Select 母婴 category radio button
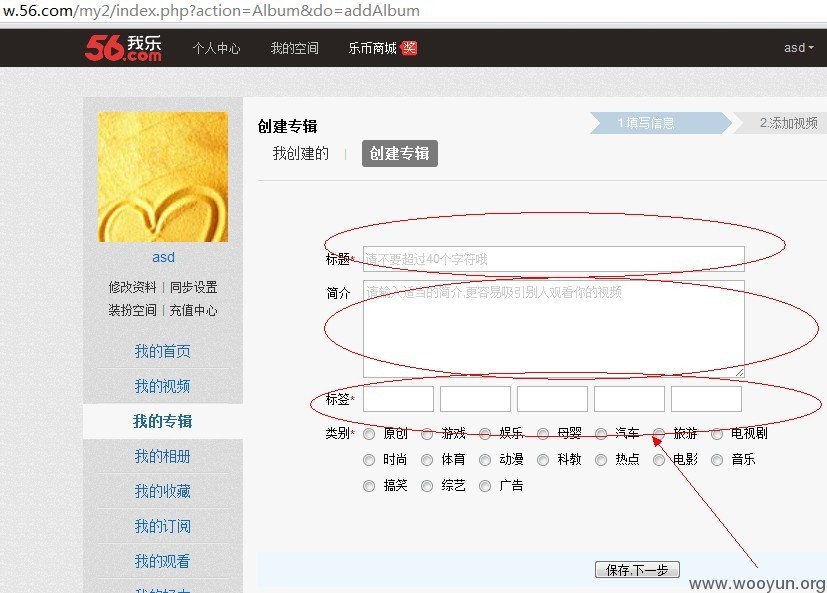Screen dimensions: 827x593 tap(543, 434)
